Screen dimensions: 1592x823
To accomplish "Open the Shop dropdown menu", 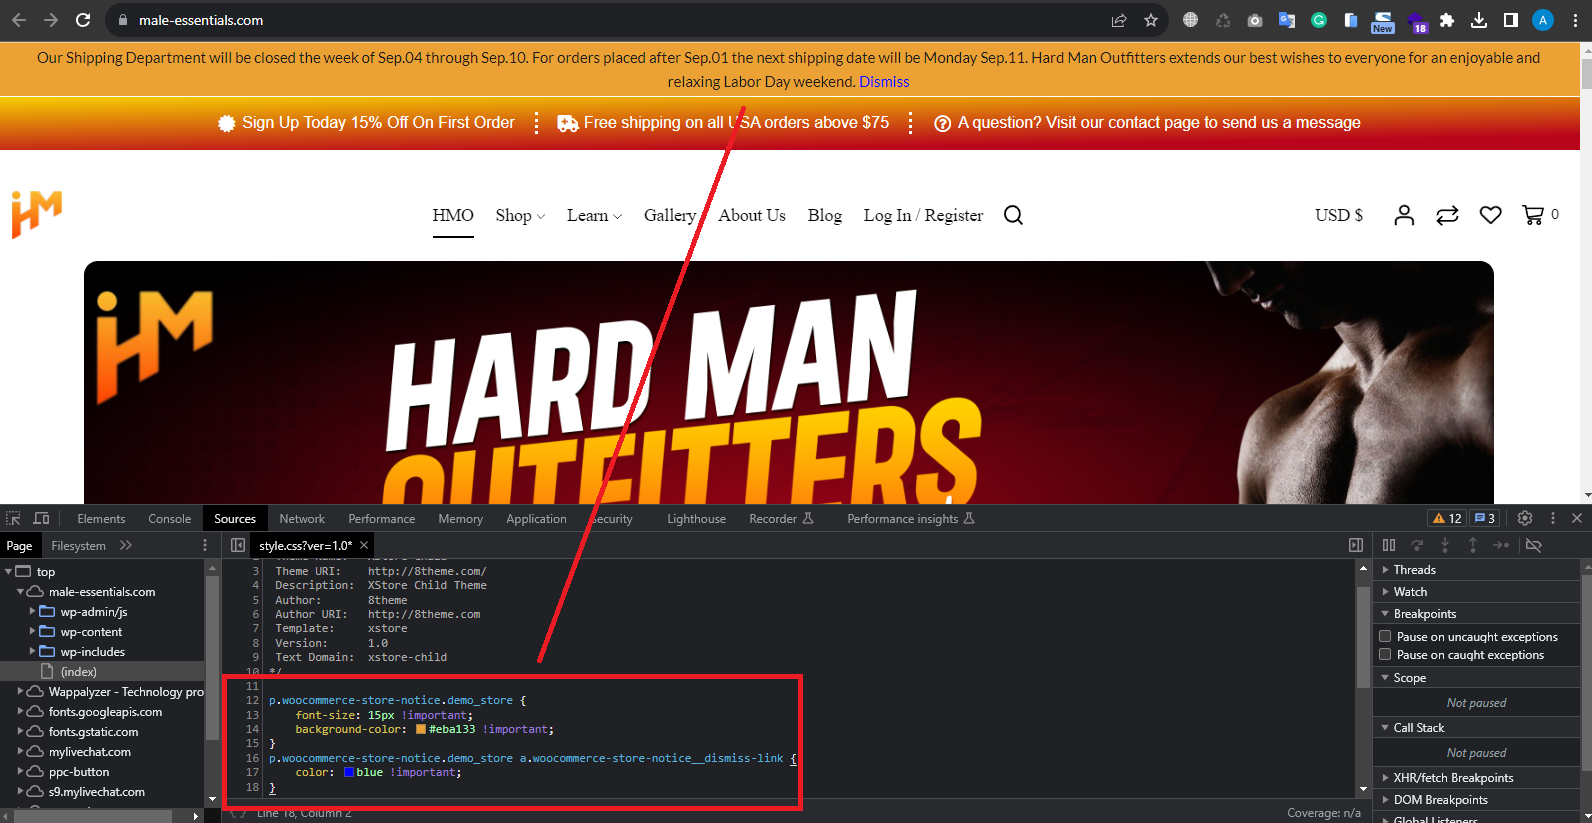I will [520, 215].
